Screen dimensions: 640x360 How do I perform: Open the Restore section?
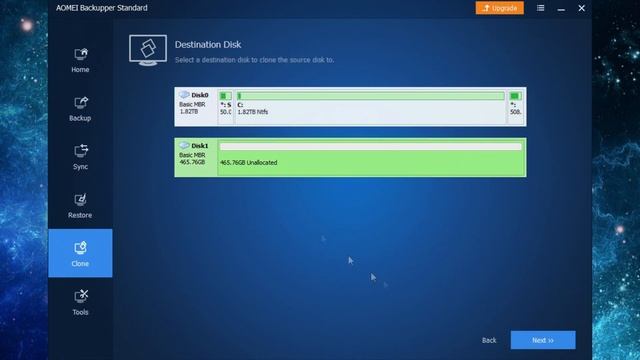[80, 206]
